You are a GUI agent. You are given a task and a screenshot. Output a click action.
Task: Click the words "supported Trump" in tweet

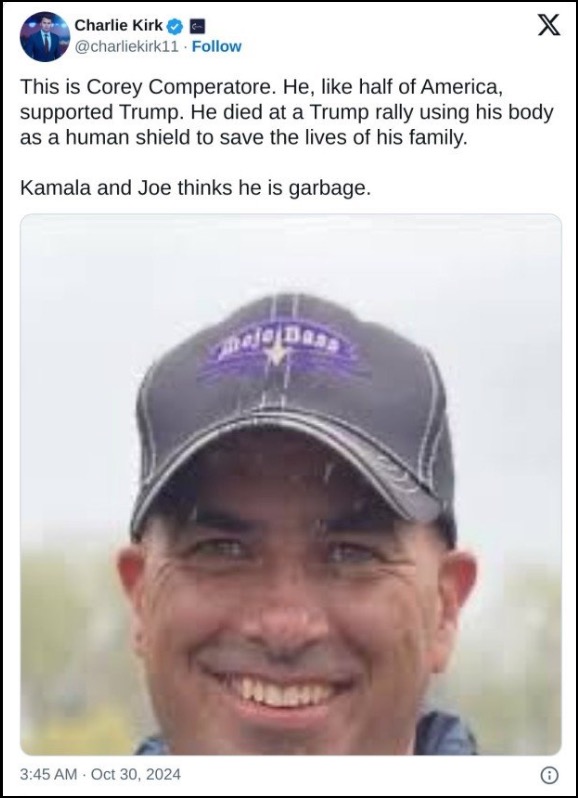[100, 112]
